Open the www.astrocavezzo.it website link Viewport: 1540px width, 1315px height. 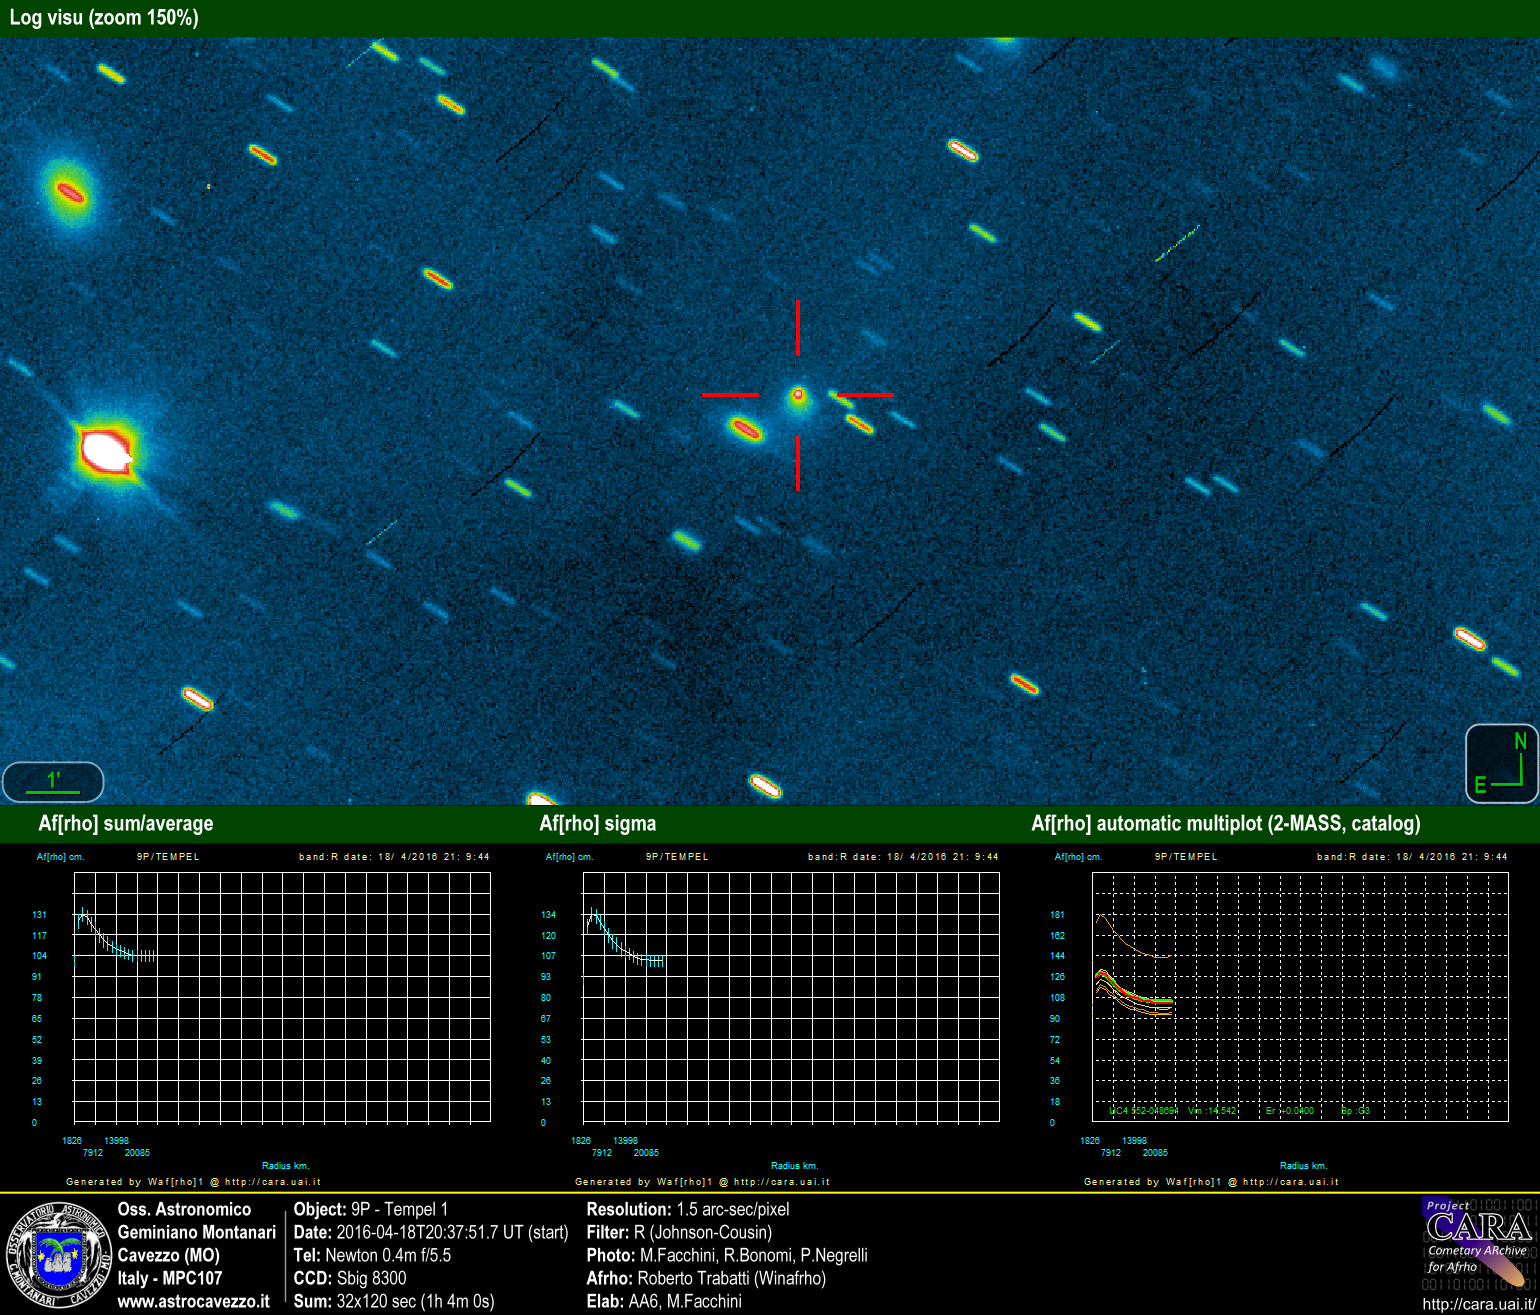193,1301
